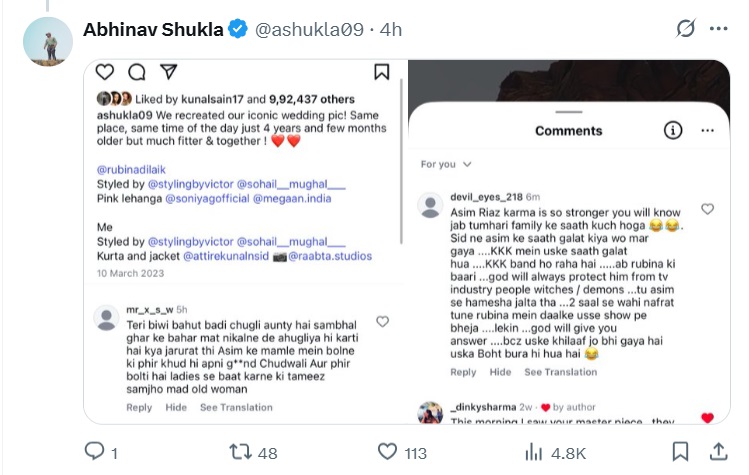
Task: Click the Abhinav Shukla display name
Action: [153, 30]
